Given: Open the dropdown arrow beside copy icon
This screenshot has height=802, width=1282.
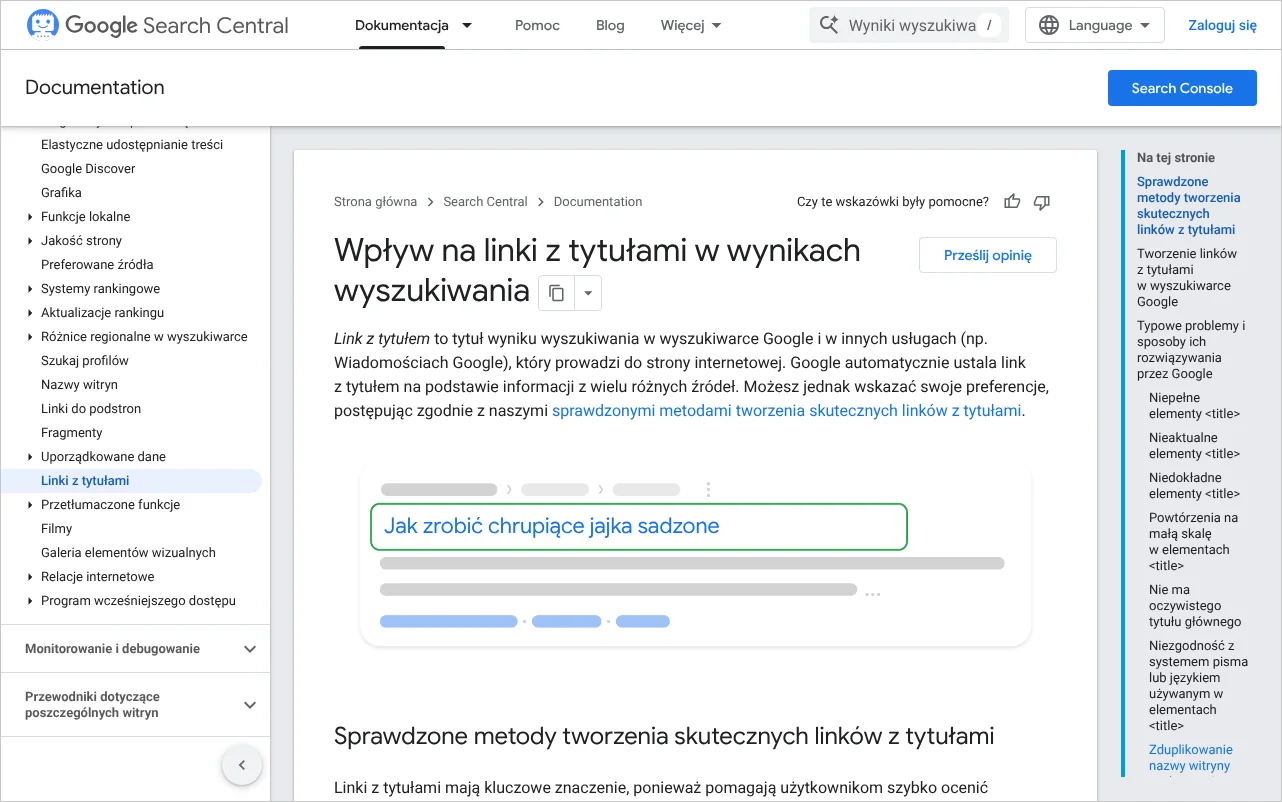Looking at the screenshot, I should coord(588,293).
